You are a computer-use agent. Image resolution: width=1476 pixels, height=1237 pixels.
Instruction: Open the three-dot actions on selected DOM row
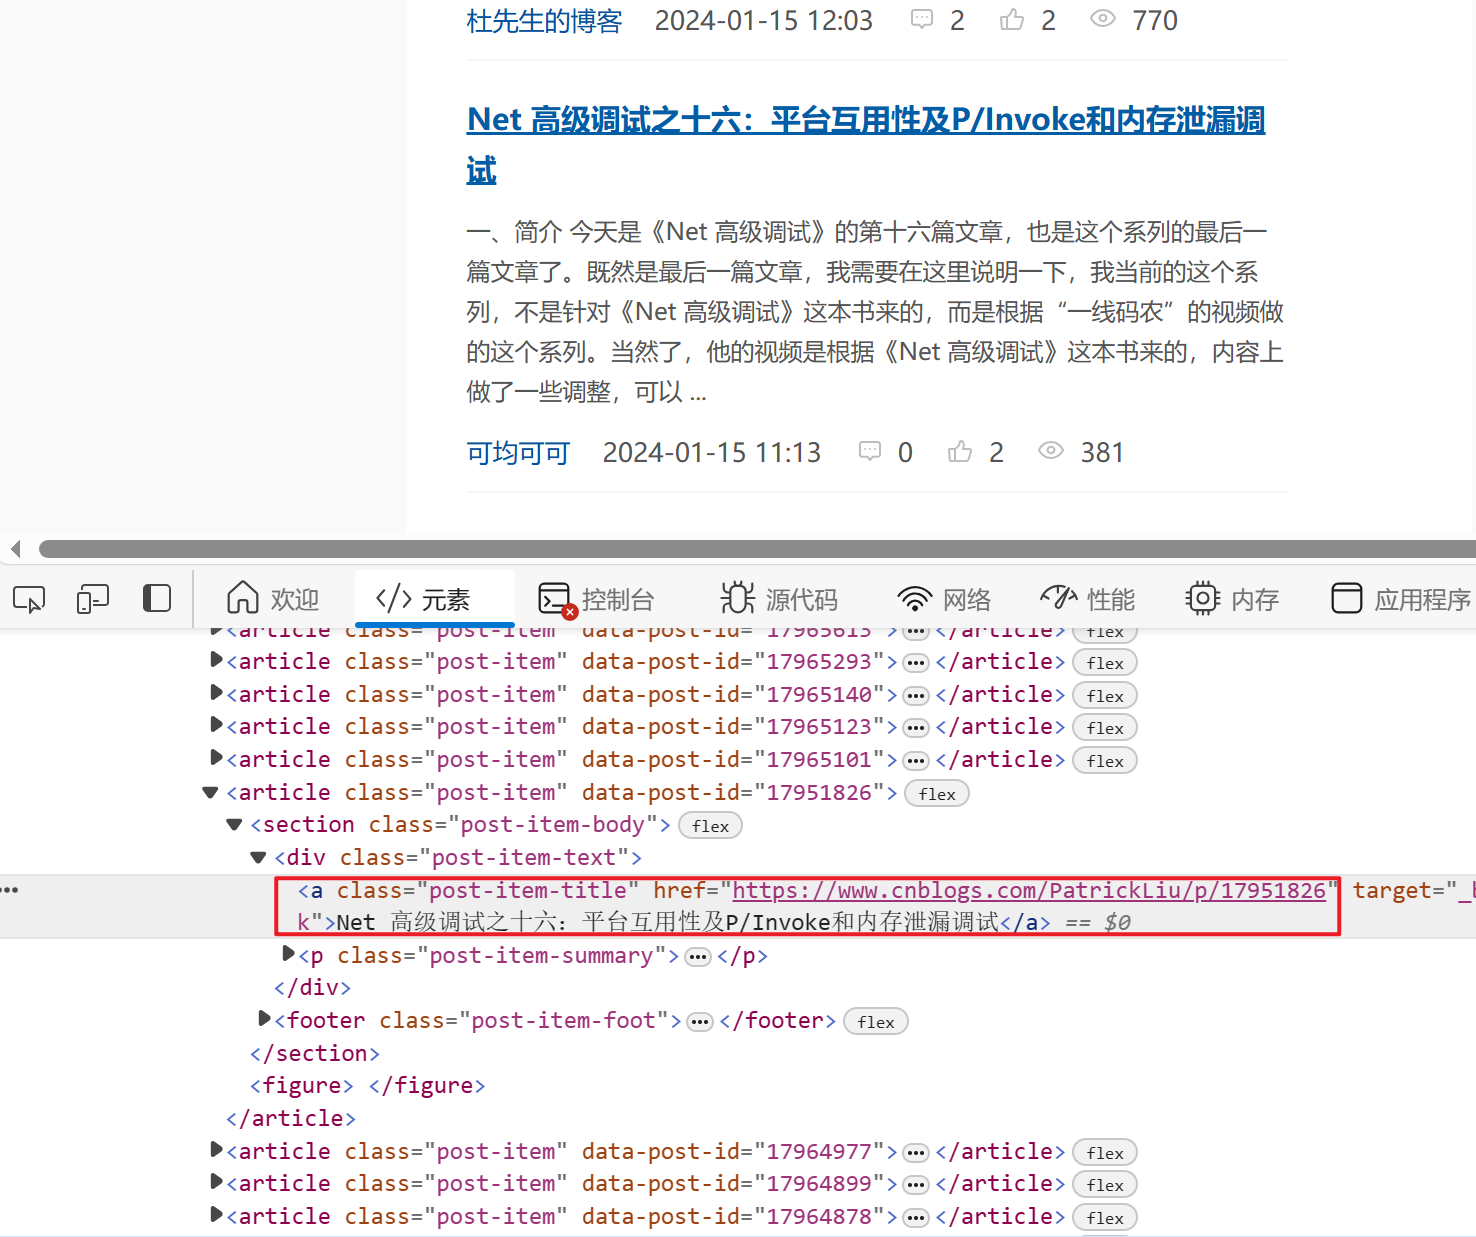click(10, 889)
